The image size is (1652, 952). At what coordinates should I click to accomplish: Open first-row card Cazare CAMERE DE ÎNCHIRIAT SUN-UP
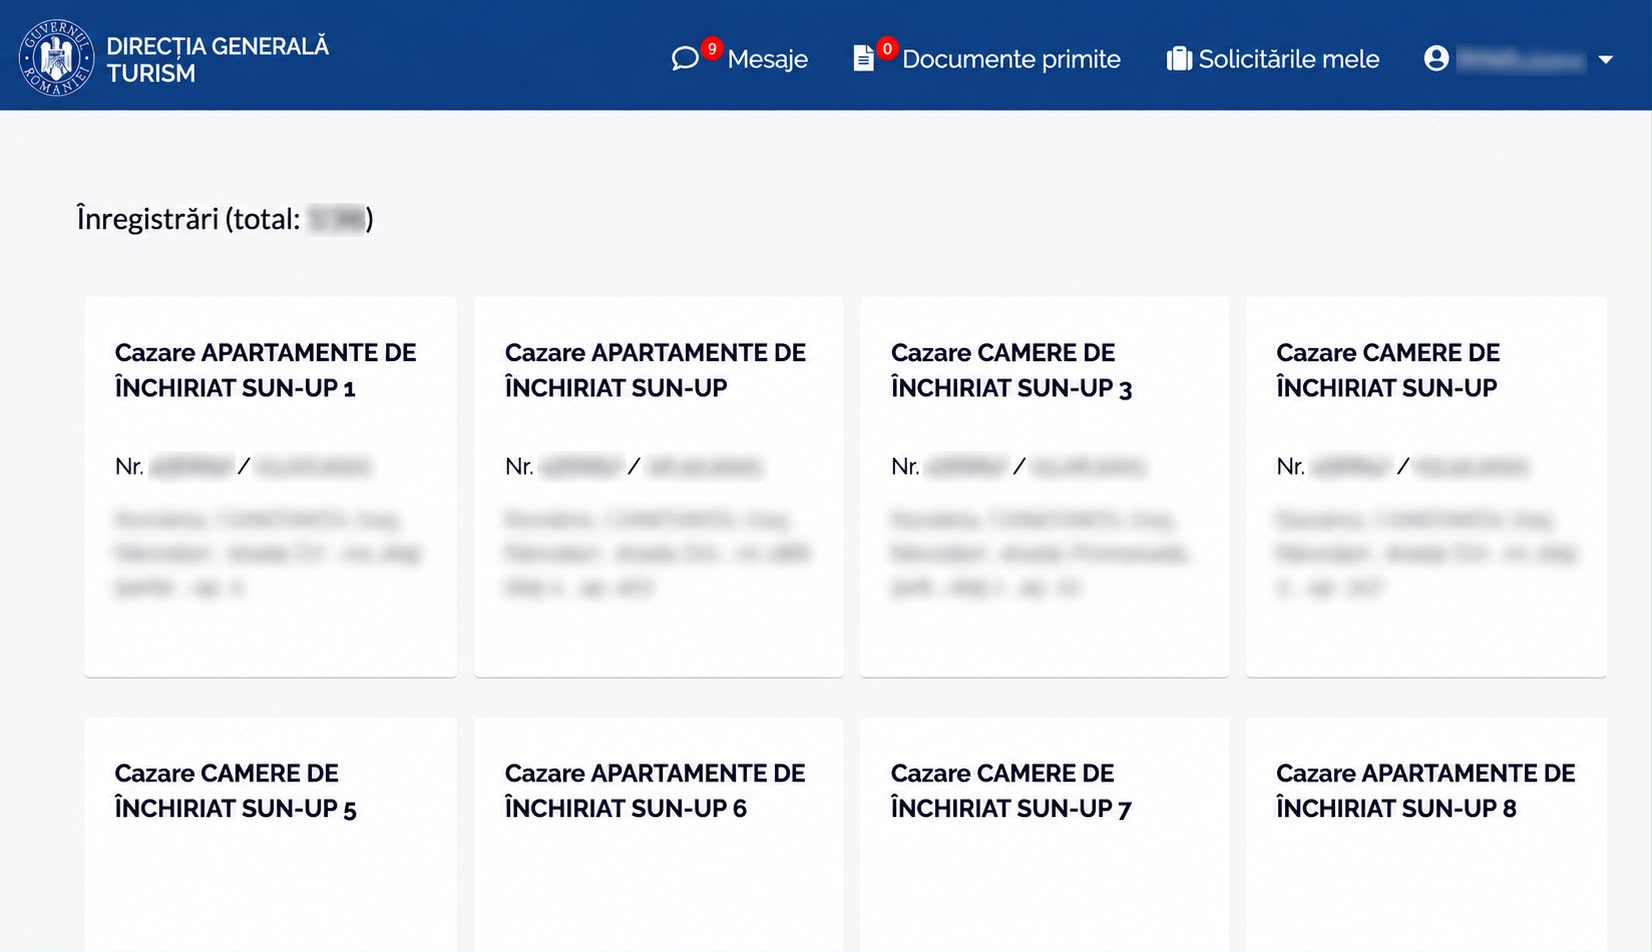[1426, 487]
